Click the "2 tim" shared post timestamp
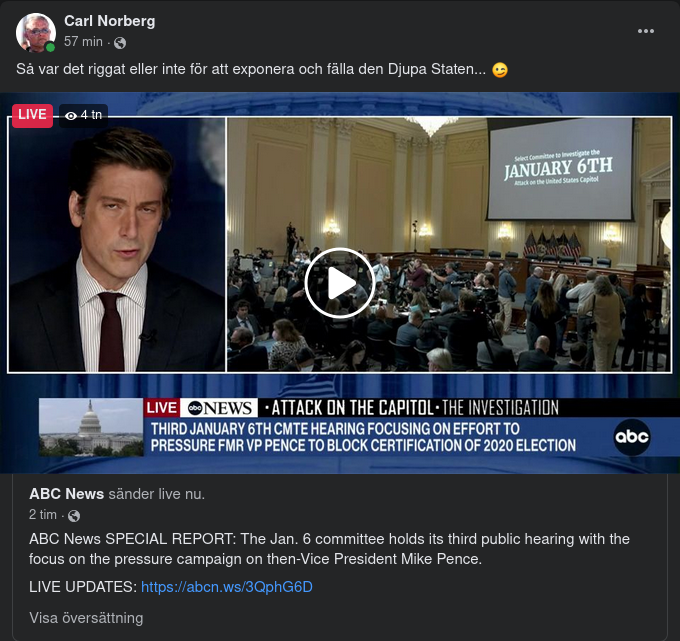 click(42, 515)
